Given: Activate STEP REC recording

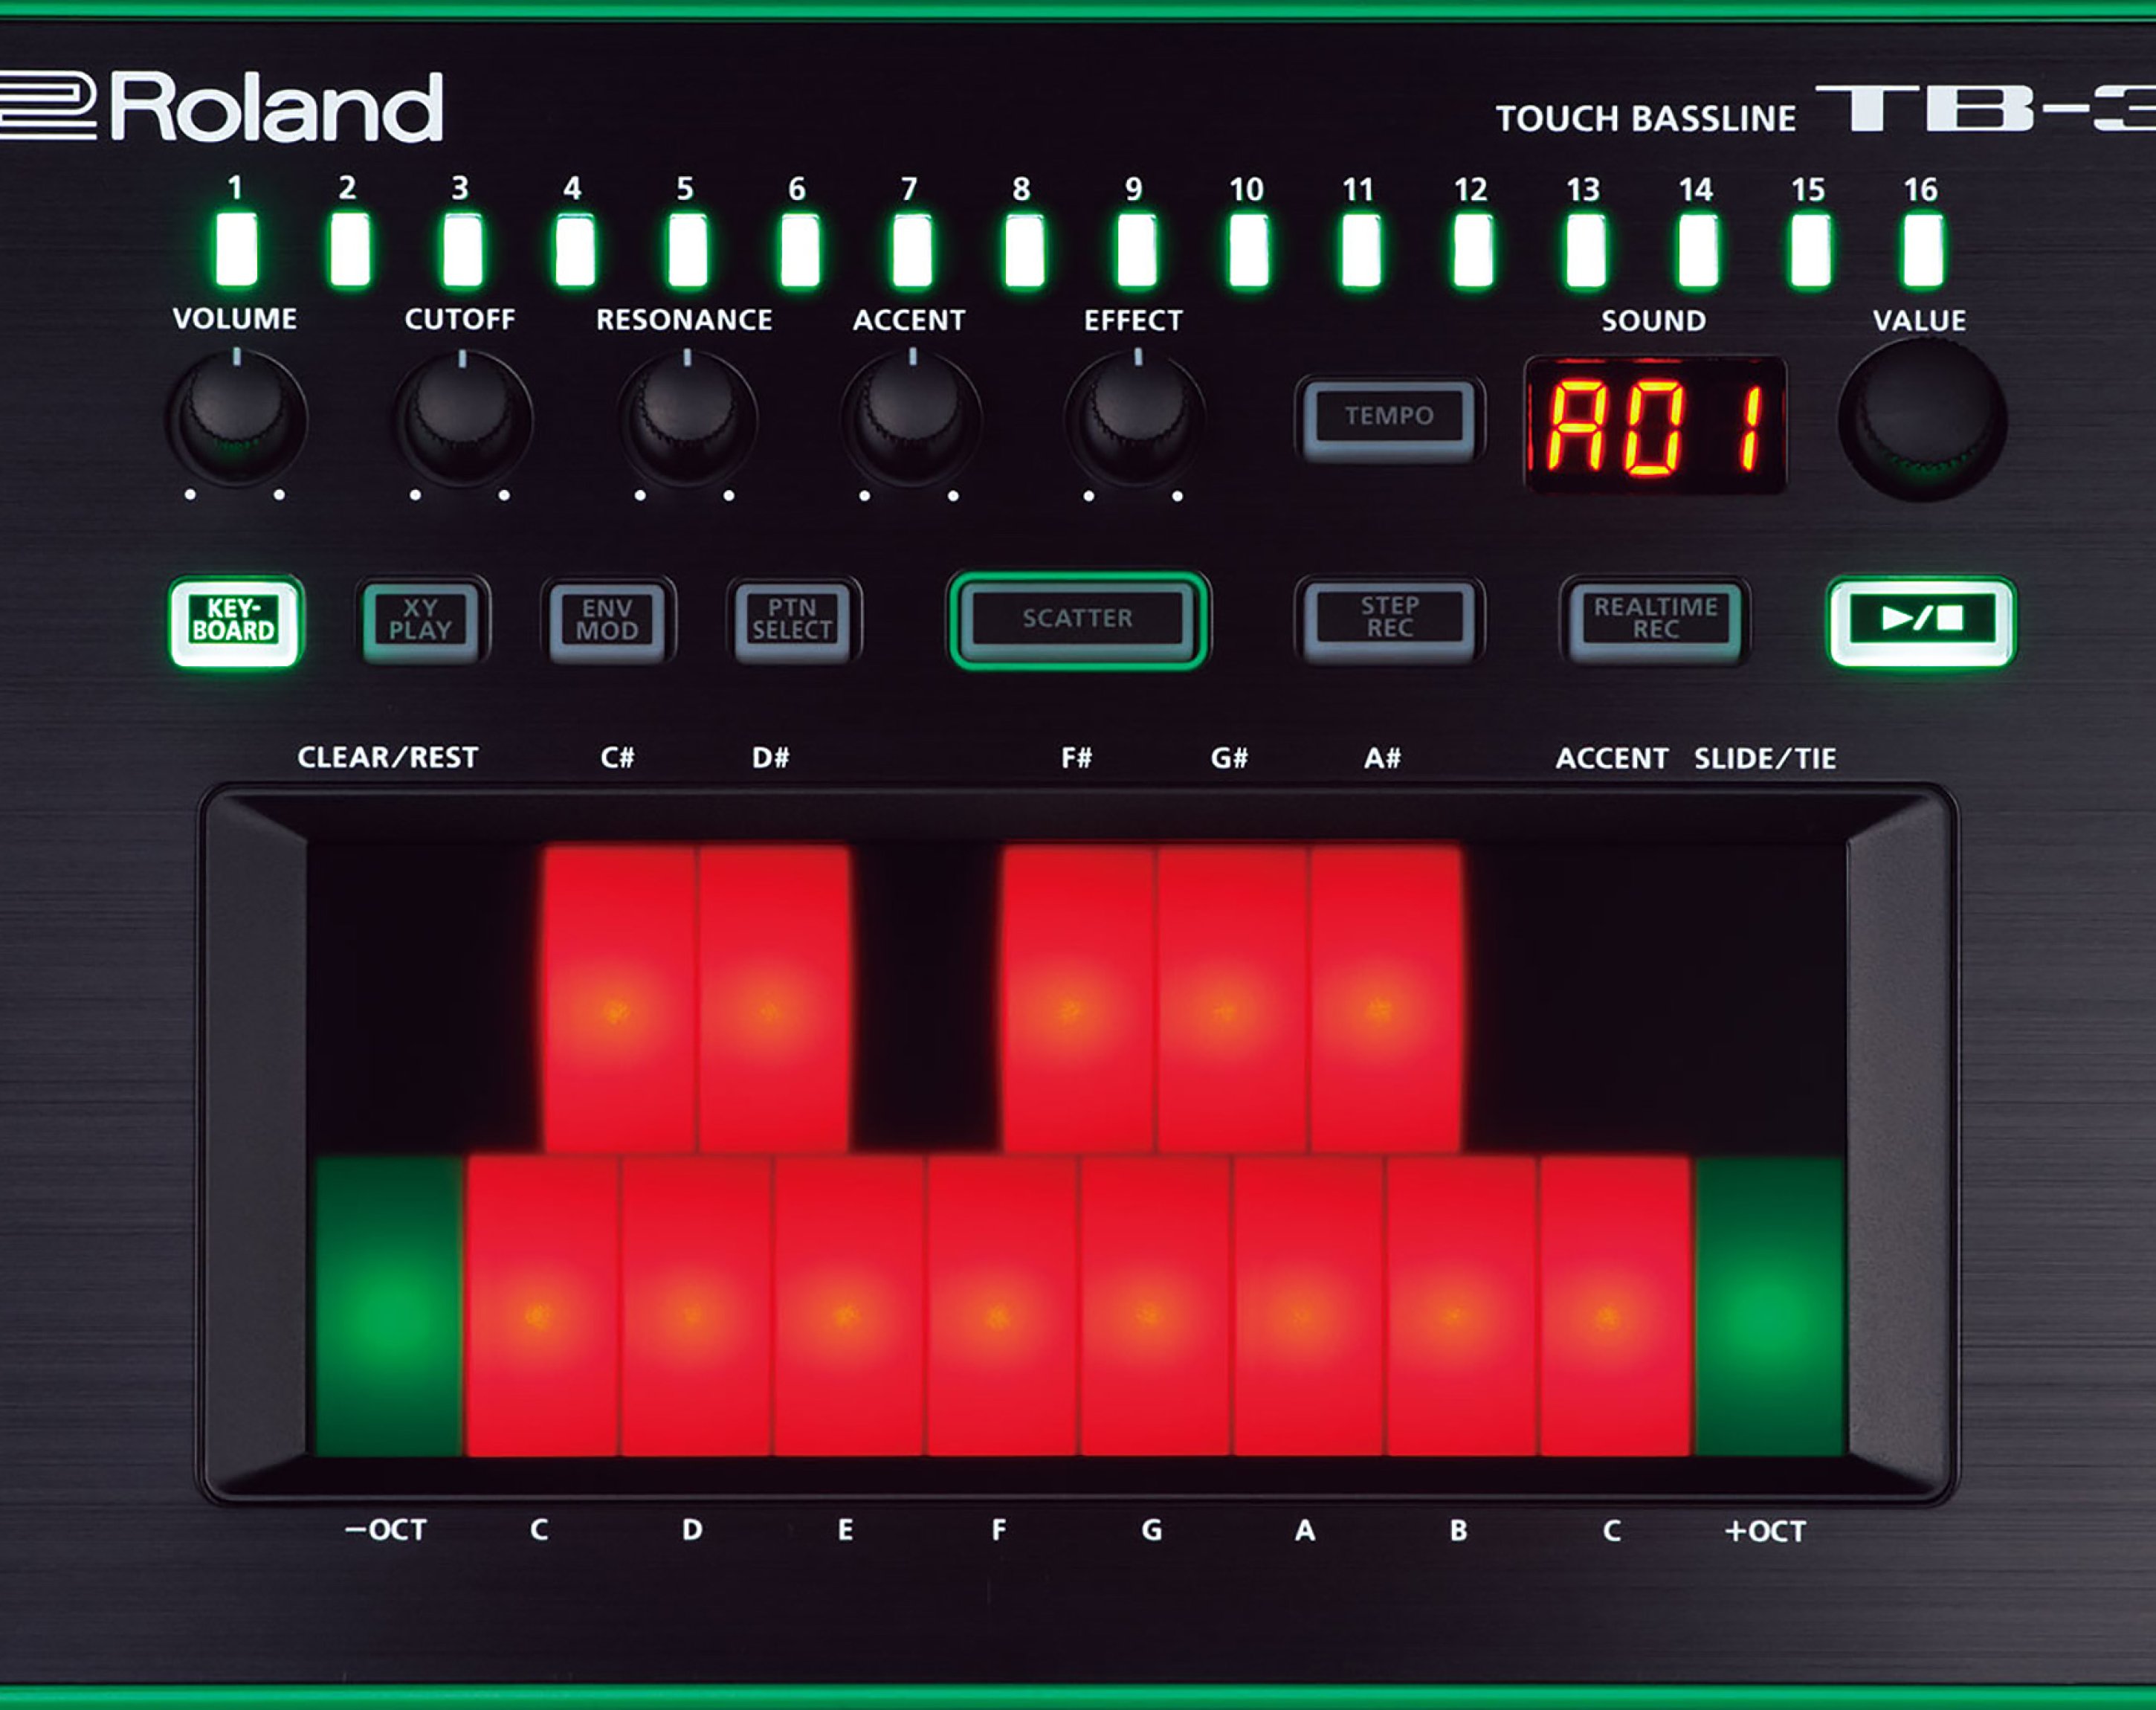Looking at the screenshot, I should (x=1389, y=618).
